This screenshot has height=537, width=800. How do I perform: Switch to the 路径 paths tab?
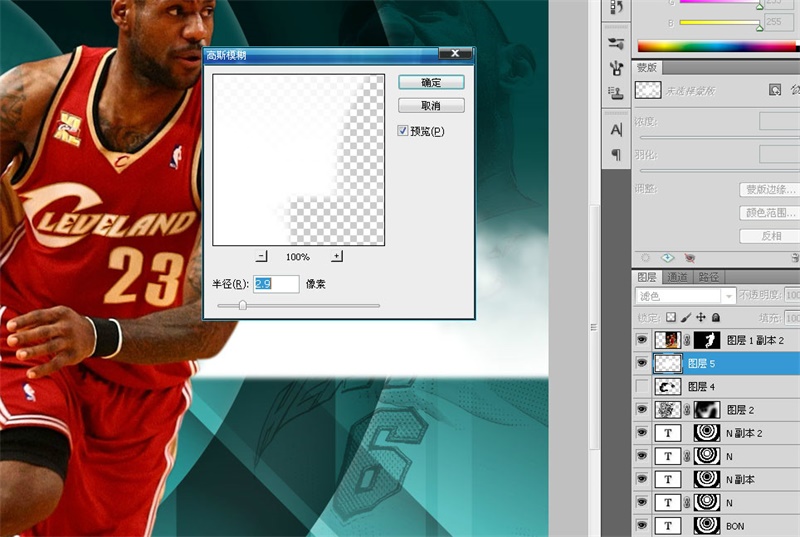[x=708, y=277]
